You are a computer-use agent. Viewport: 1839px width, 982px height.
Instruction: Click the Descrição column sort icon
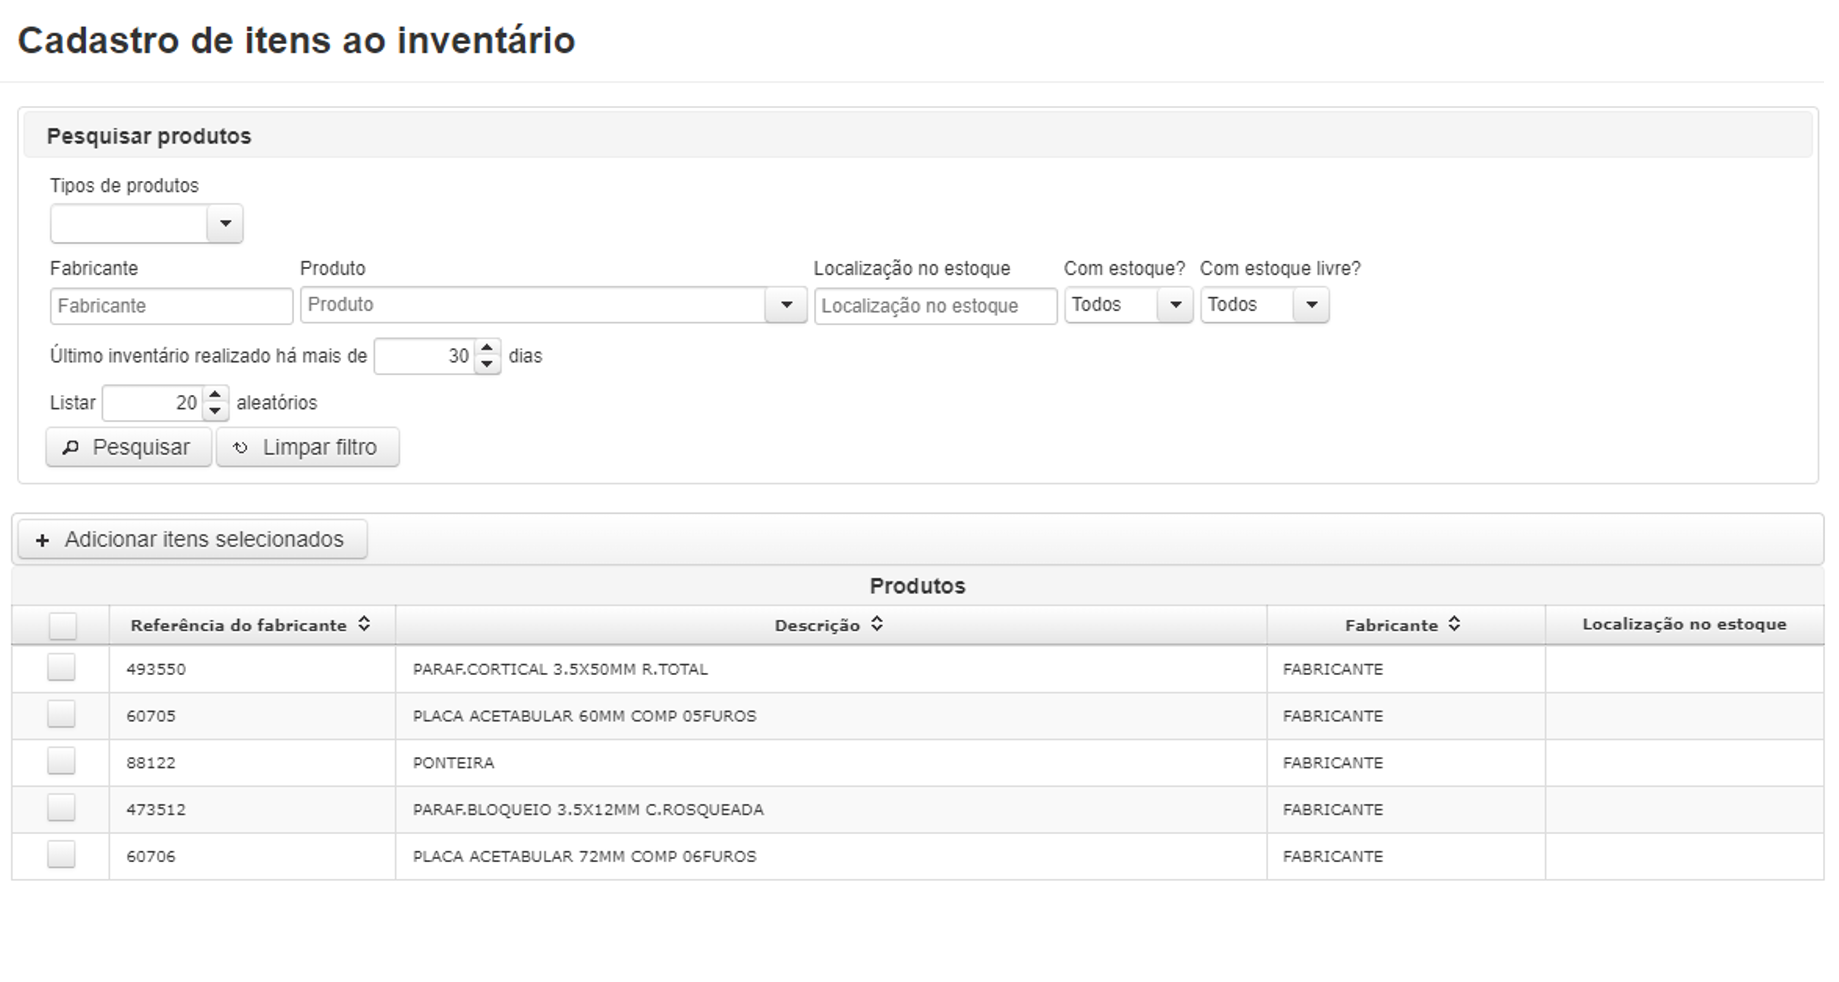tap(877, 624)
